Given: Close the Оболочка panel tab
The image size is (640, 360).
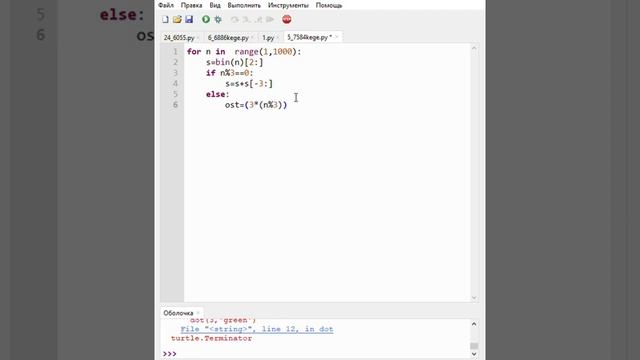Looking at the screenshot, I should pyautogui.click(x=198, y=313).
